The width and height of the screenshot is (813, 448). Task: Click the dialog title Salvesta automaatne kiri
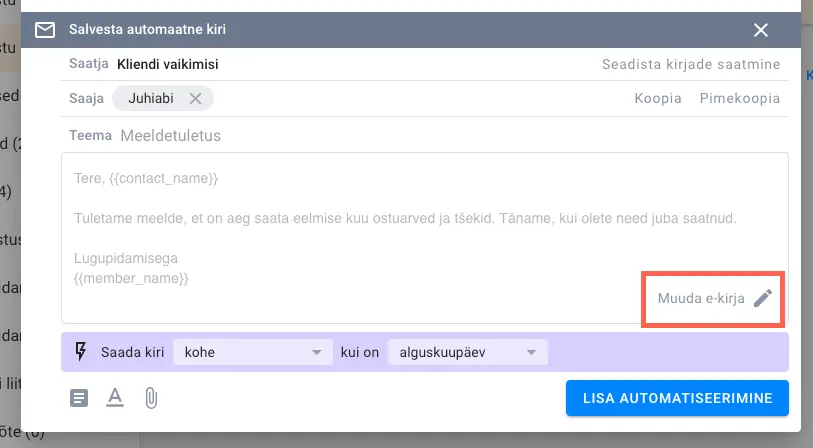(x=147, y=30)
